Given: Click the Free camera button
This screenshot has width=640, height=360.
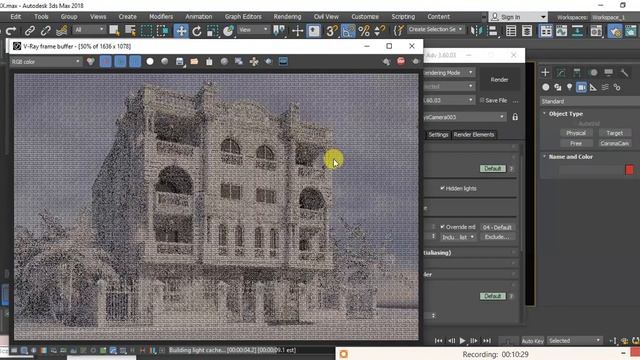Looking at the screenshot, I should point(576,143).
